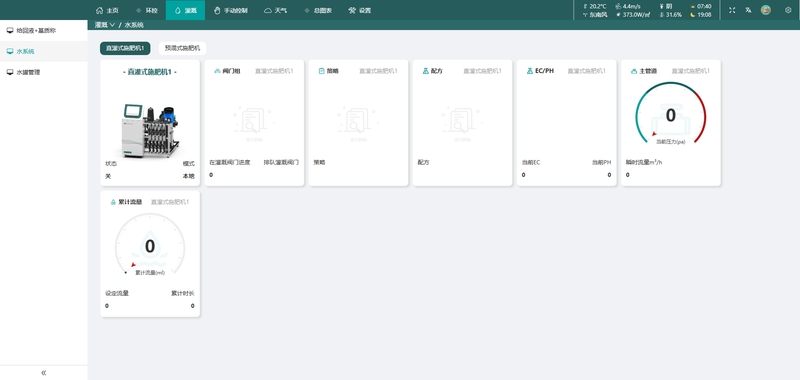800x380 pixels.
Task: Select the 灌溉 irrigation tab
Action: 185,10
